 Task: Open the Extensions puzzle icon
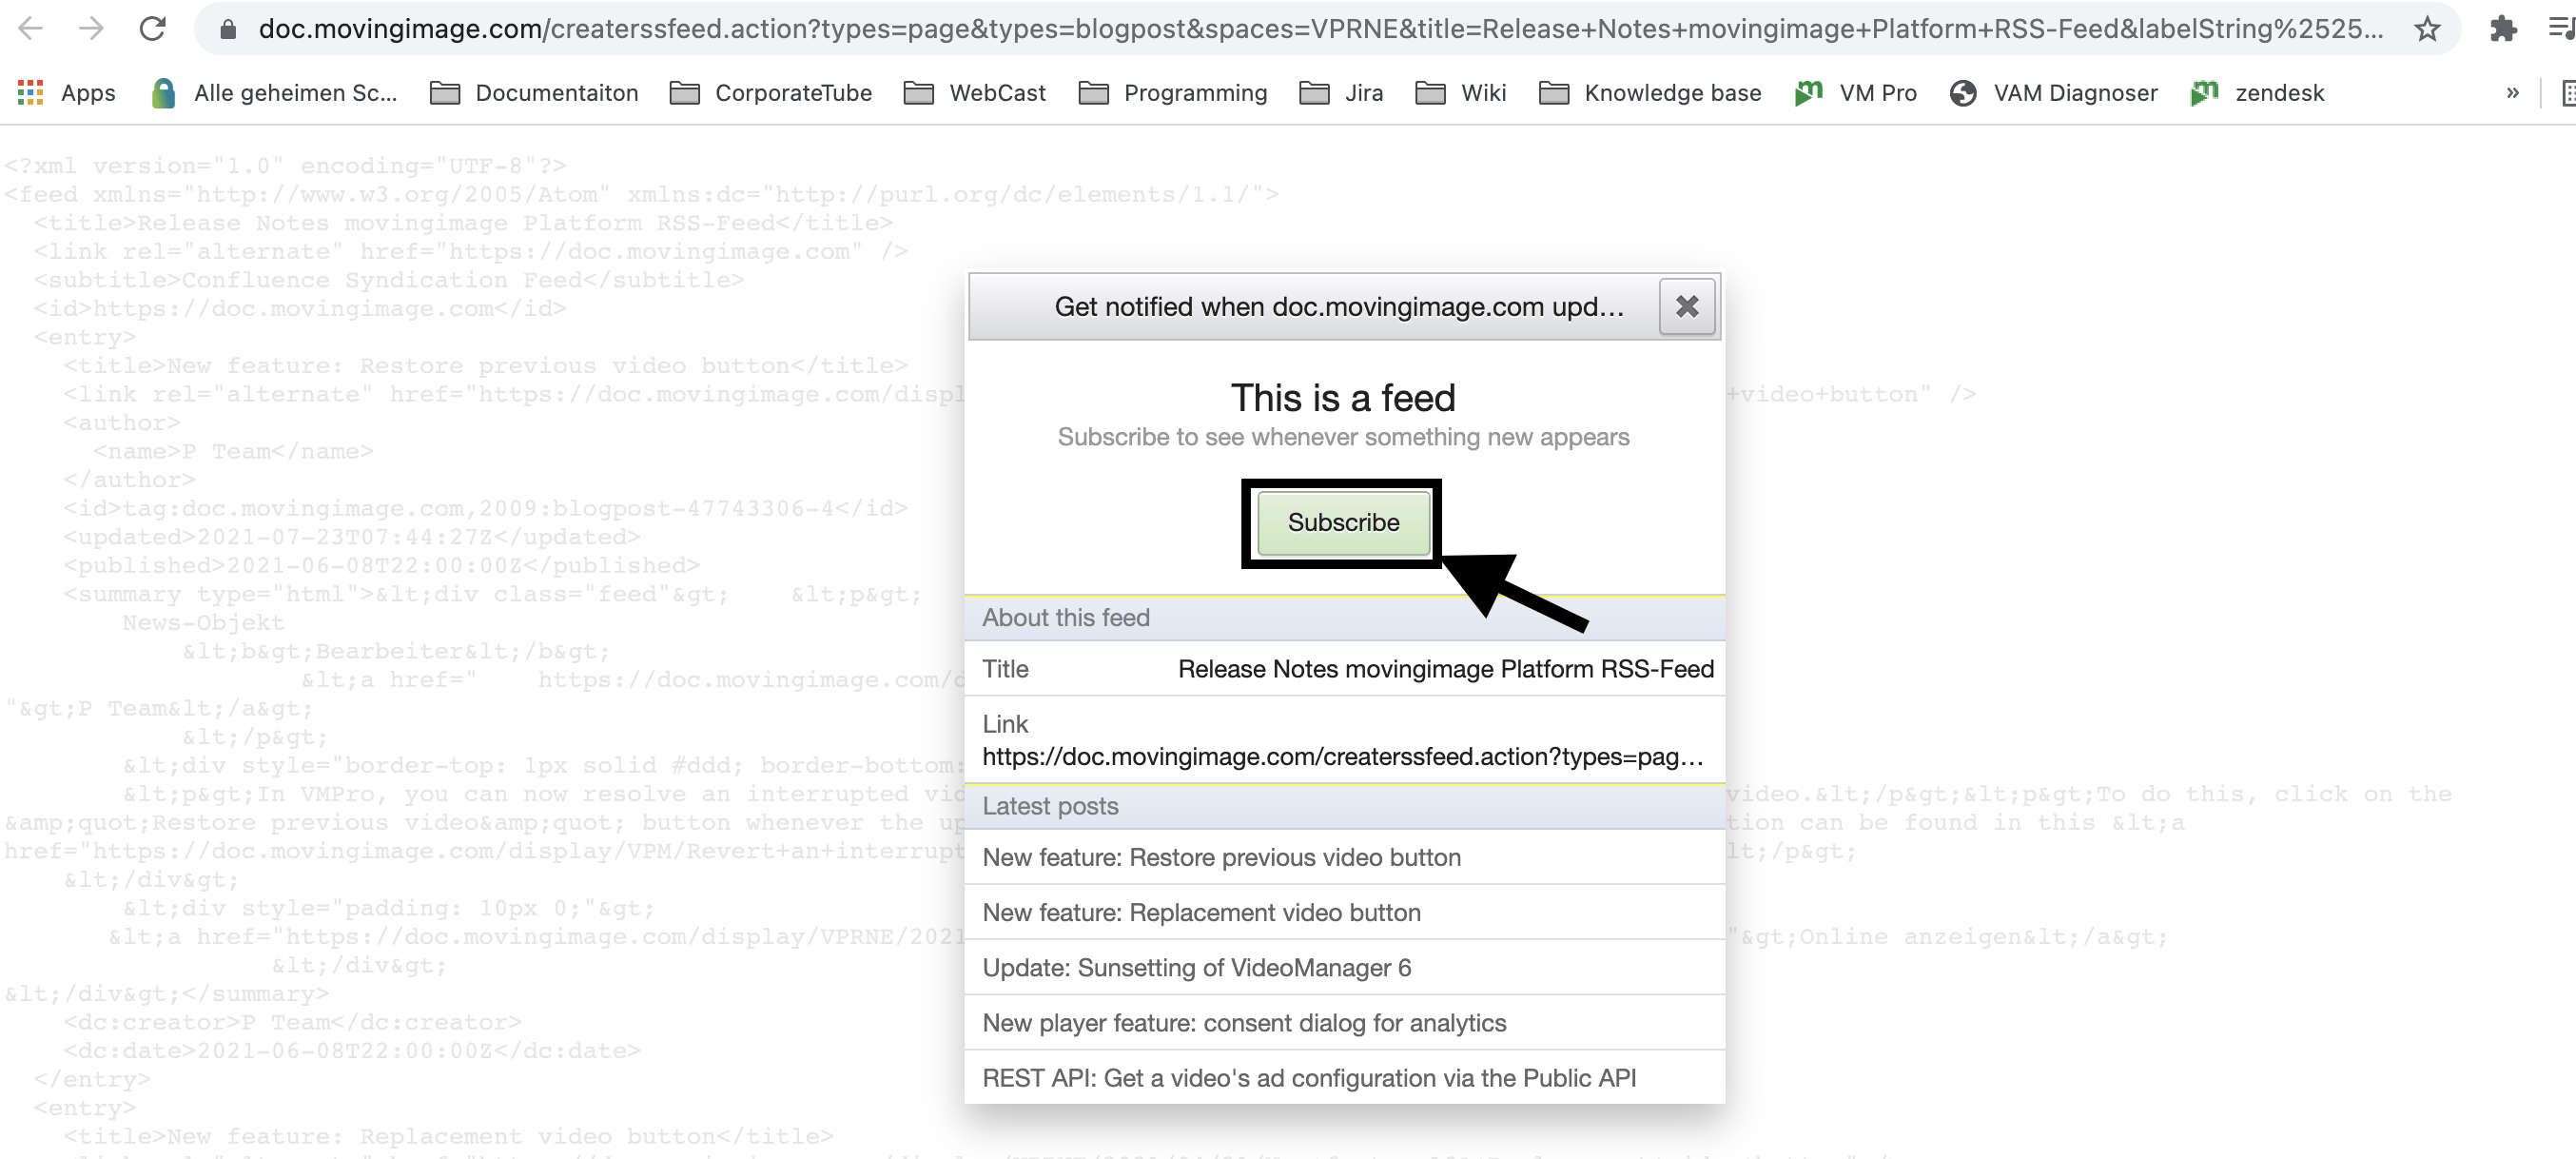2502,29
